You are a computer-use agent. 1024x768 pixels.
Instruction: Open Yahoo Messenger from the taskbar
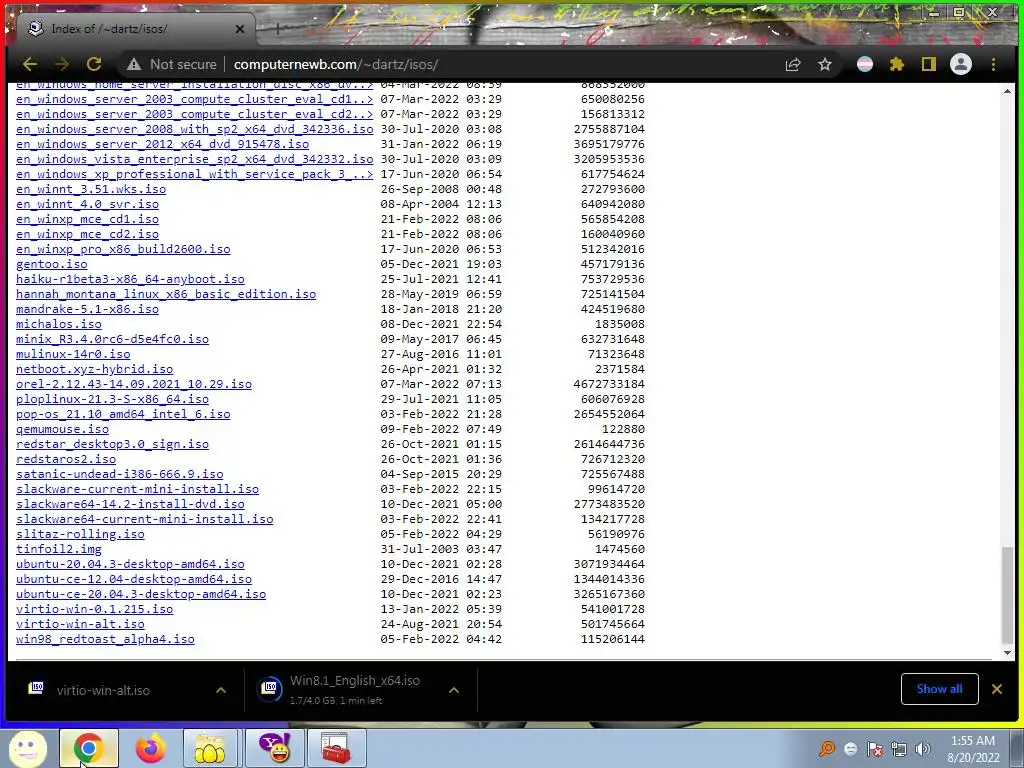pyautogui.click(x=274, y=748)
